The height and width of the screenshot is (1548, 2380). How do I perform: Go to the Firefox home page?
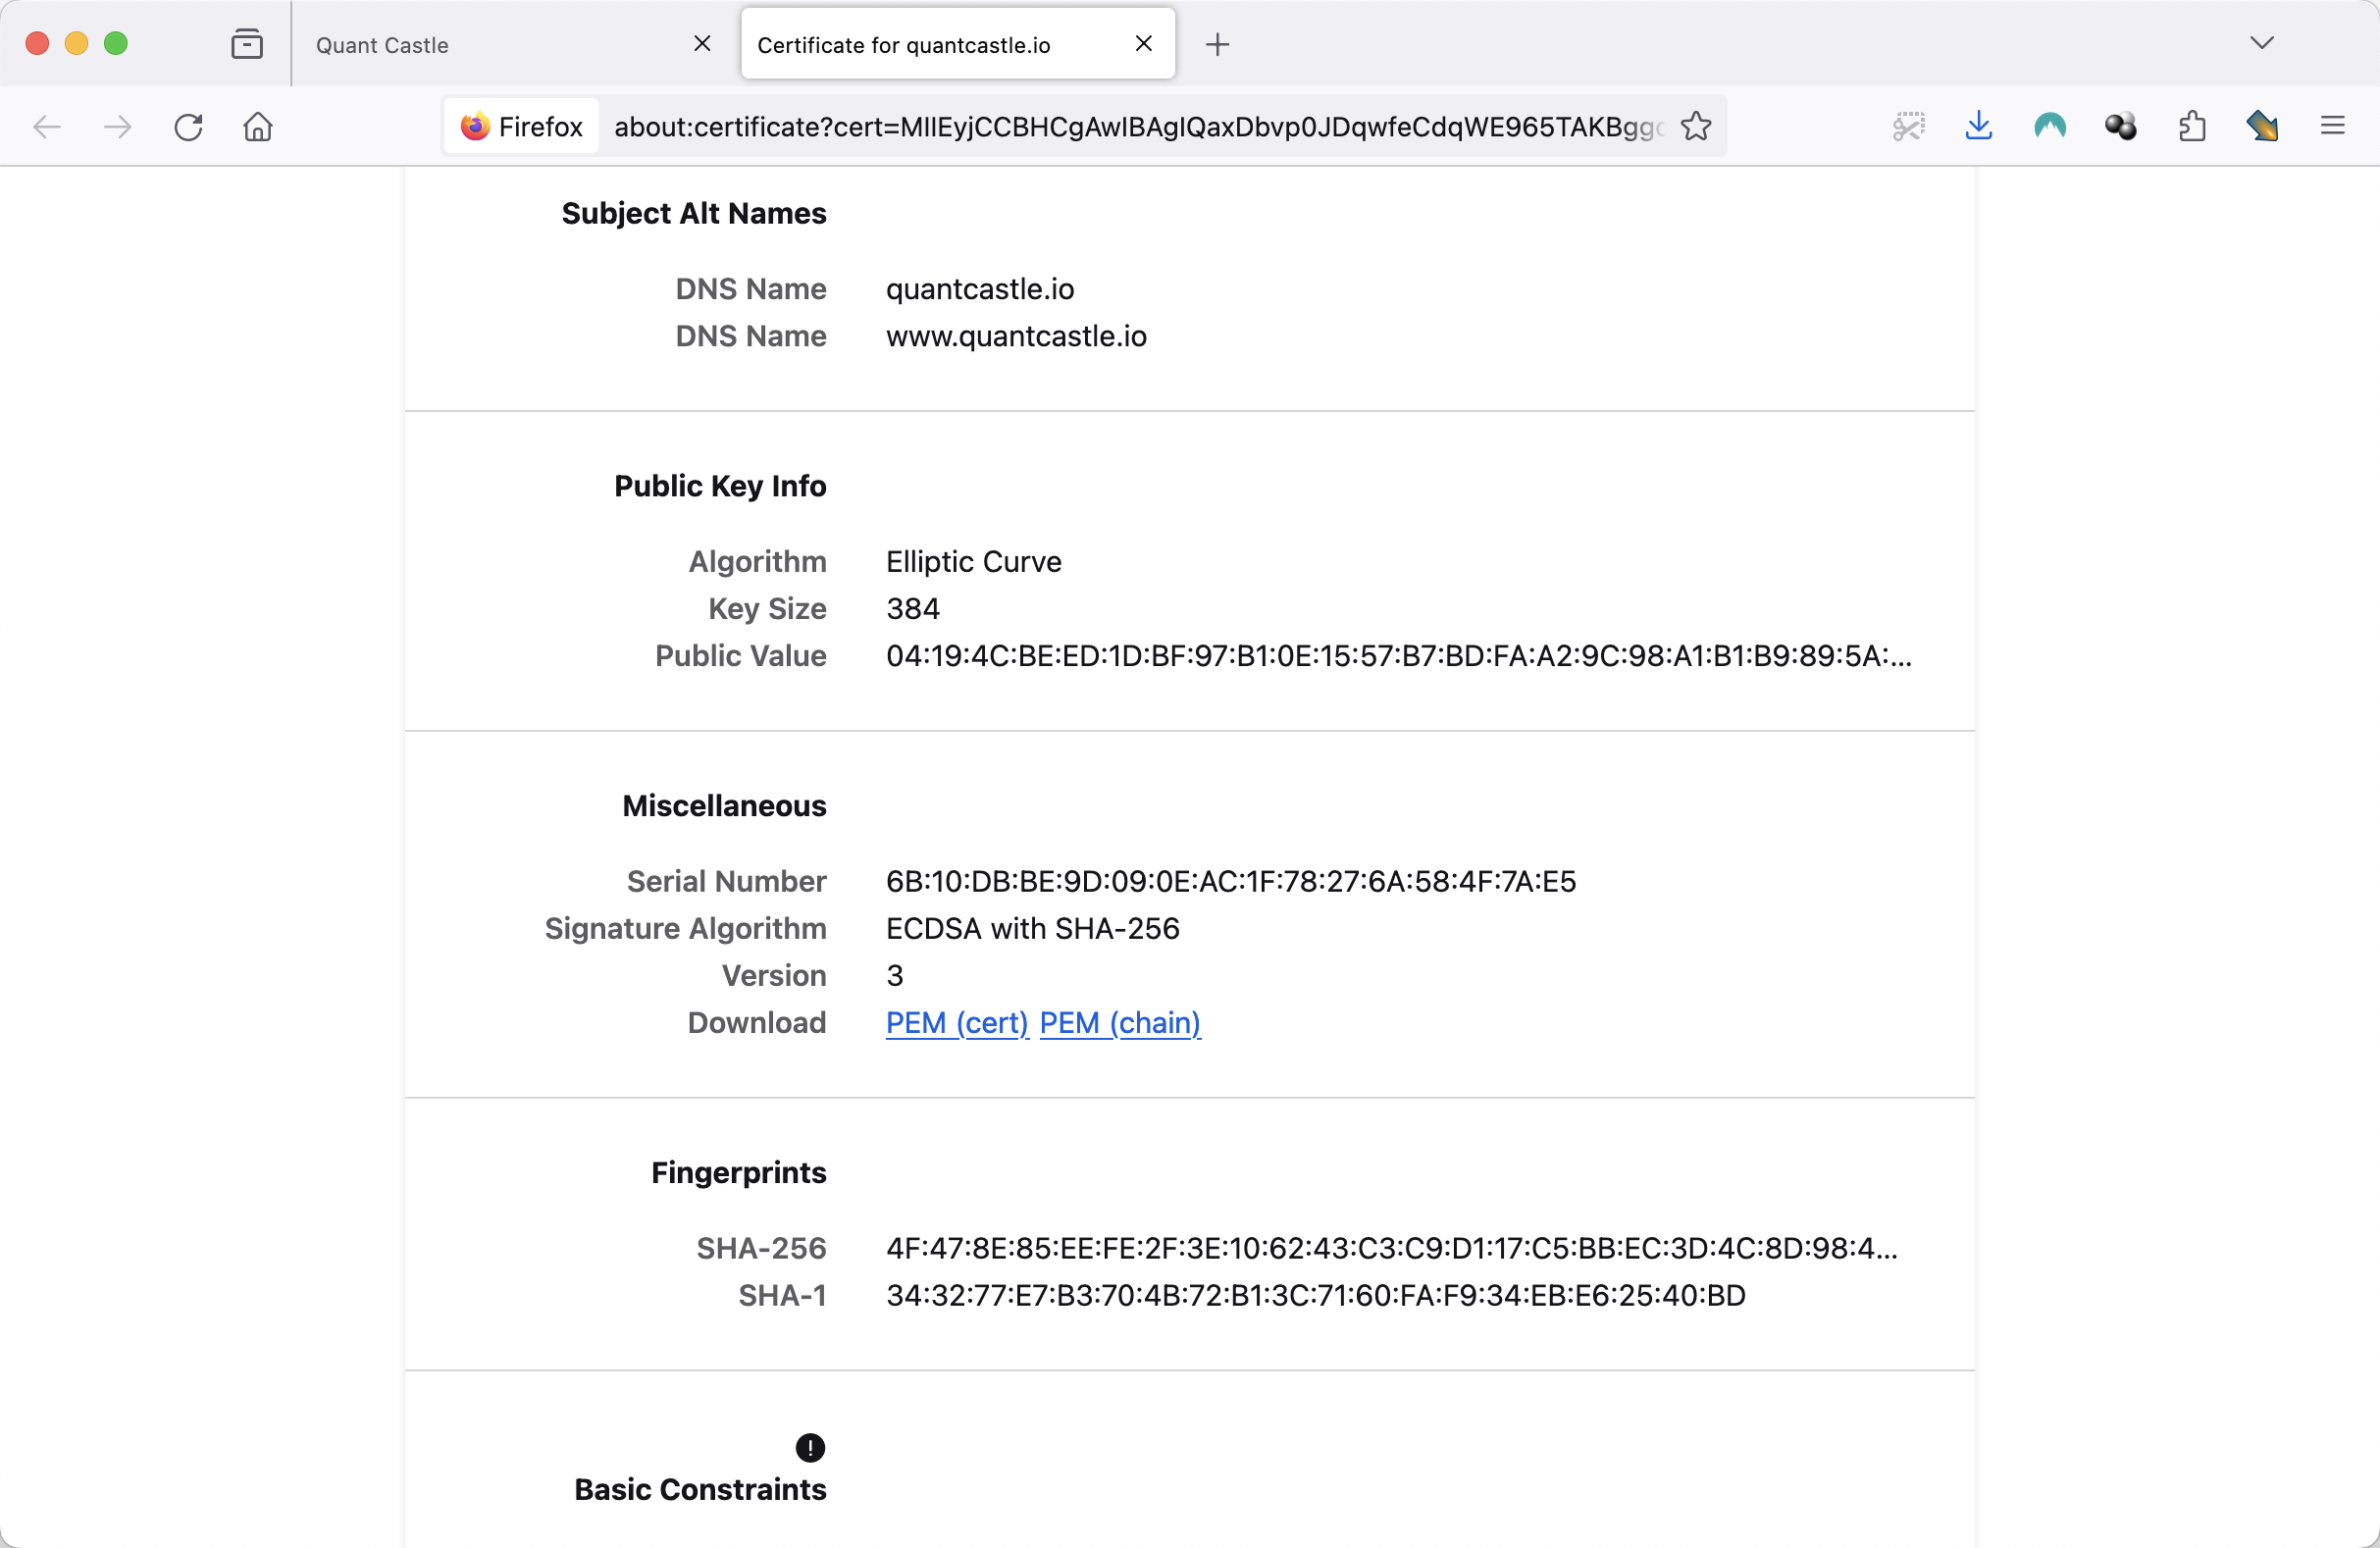coord(258,127)
